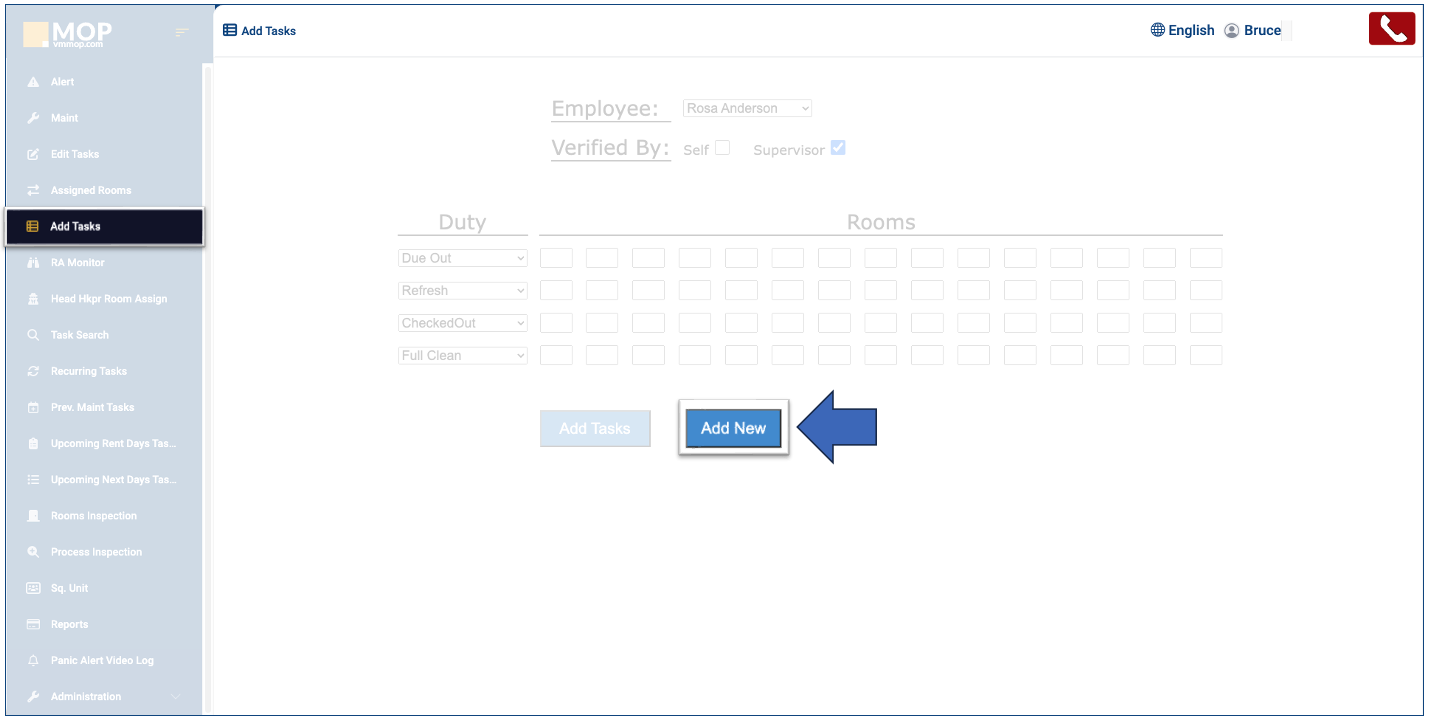Click the red phone call icon

pos(1391,29)
